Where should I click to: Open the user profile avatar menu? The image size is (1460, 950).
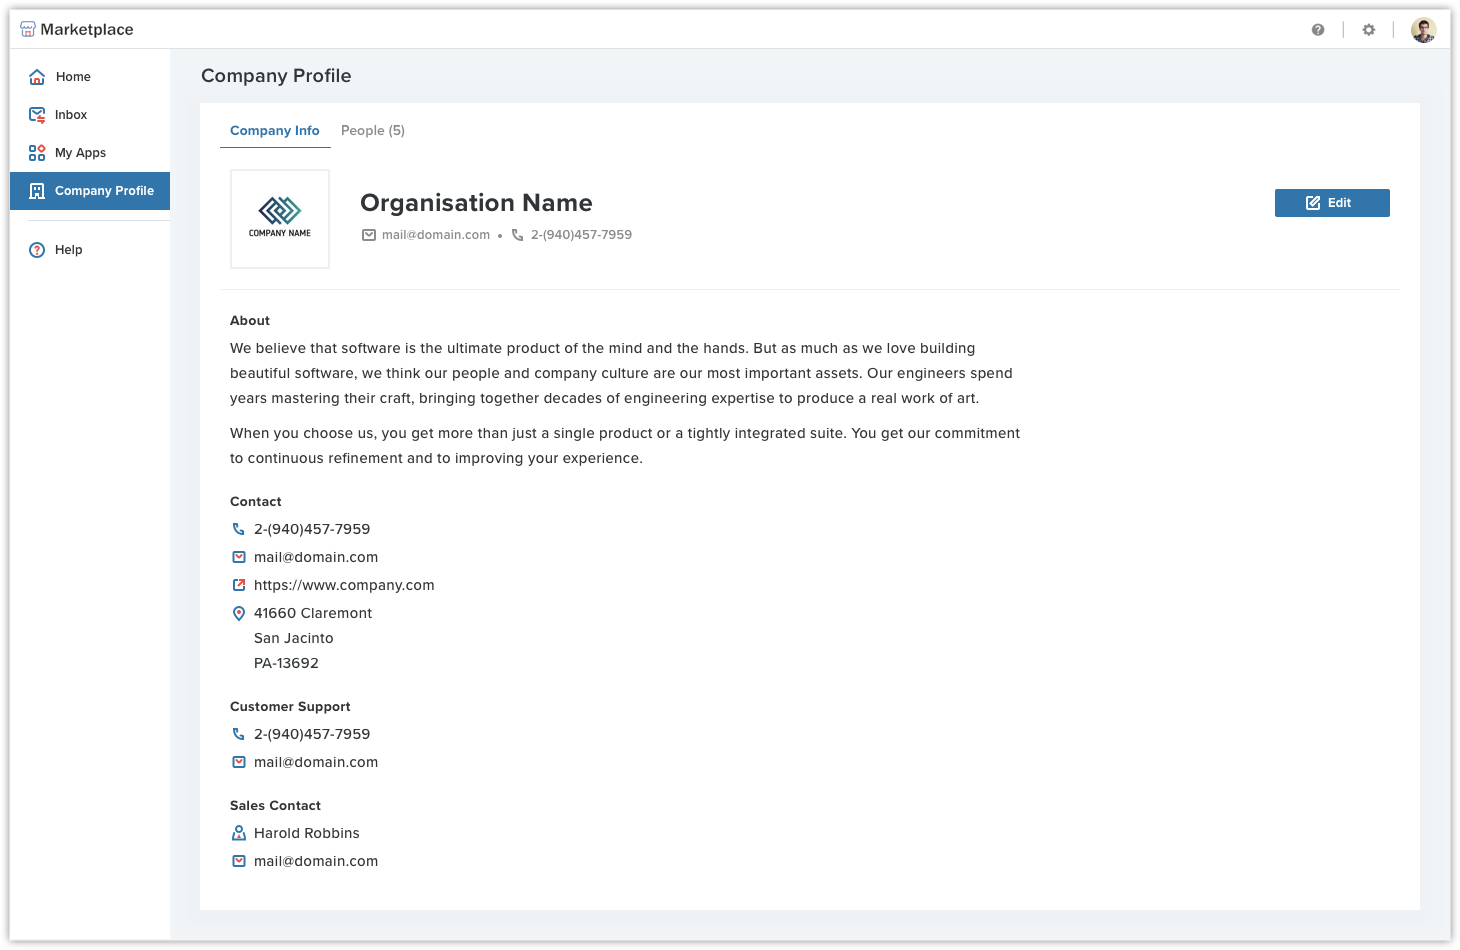pos(1422,29)
